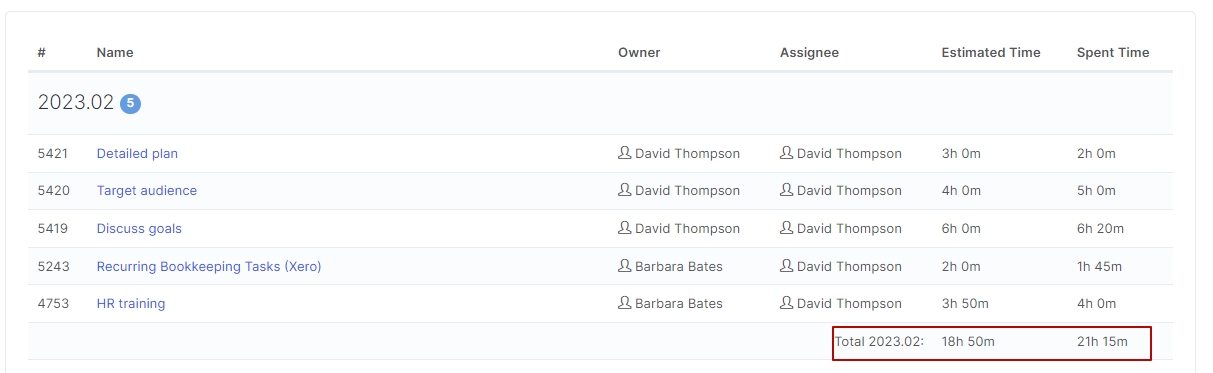
Task: Click the assignee person icon on Discuss goals row
Action: (x=787, y=228)
